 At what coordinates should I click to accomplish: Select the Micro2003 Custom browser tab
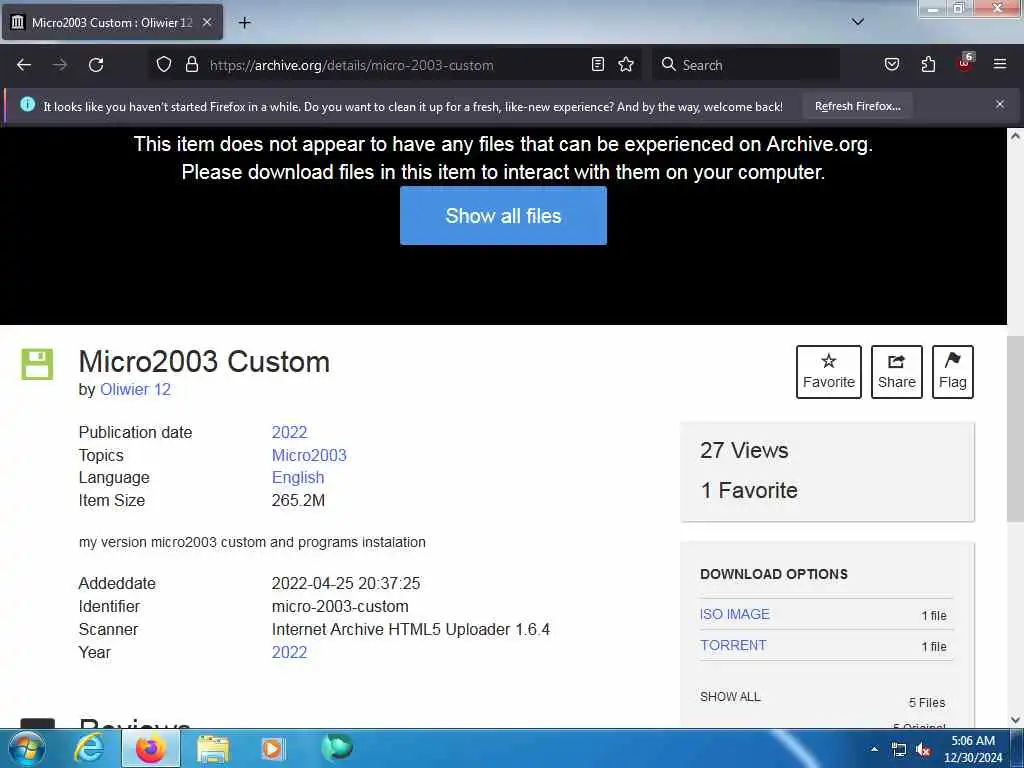(112, 22)
